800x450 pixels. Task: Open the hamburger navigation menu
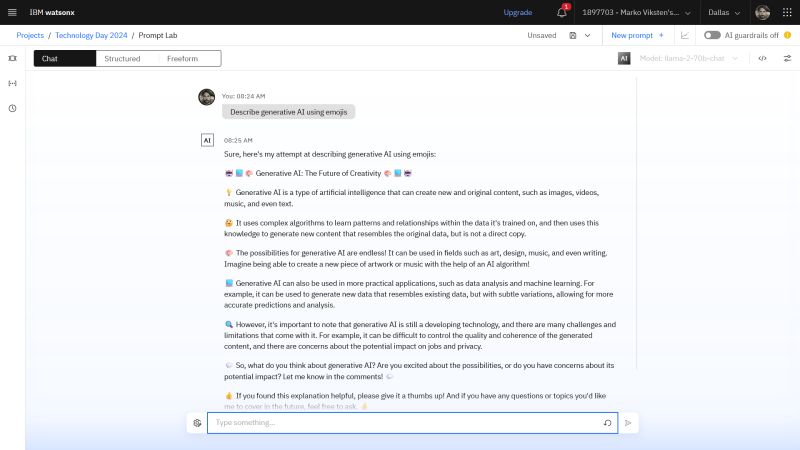click(12, 12)
